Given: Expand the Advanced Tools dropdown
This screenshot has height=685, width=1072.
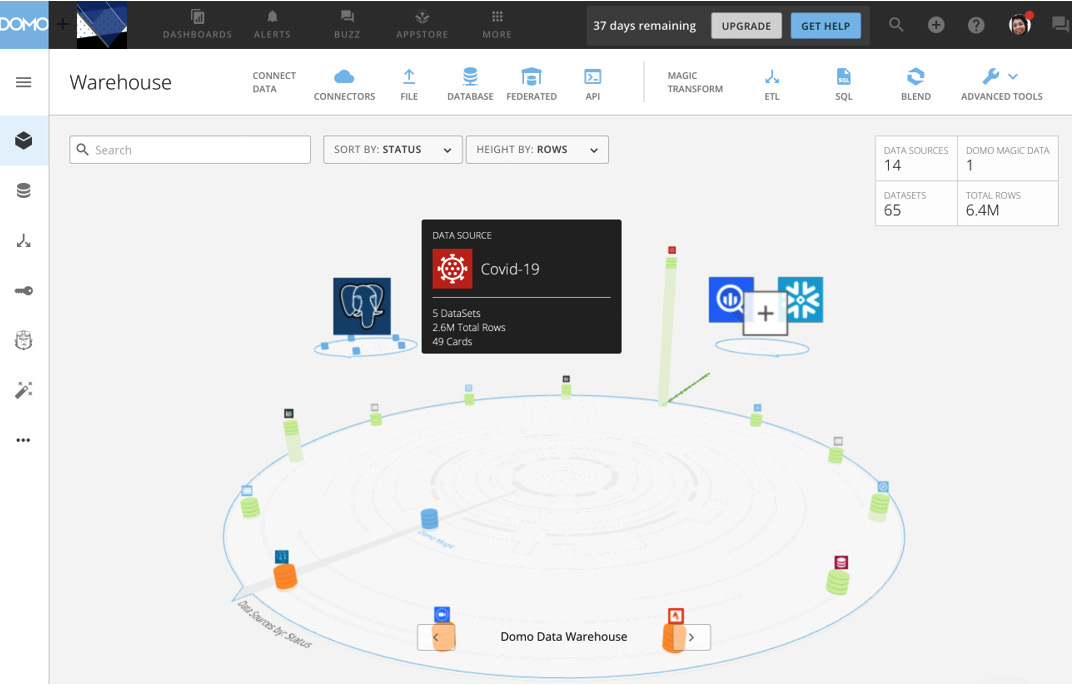Looking at the screenshot, I should [x=1002, y=85].
